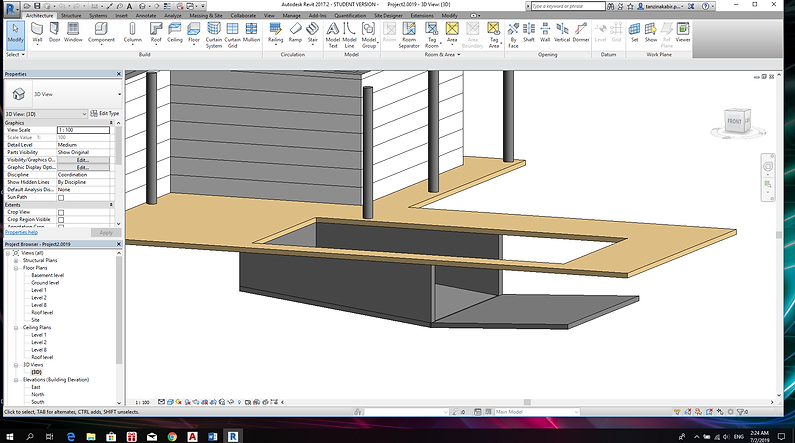
Task: Select the Stair tool
Action: [313, 33]
